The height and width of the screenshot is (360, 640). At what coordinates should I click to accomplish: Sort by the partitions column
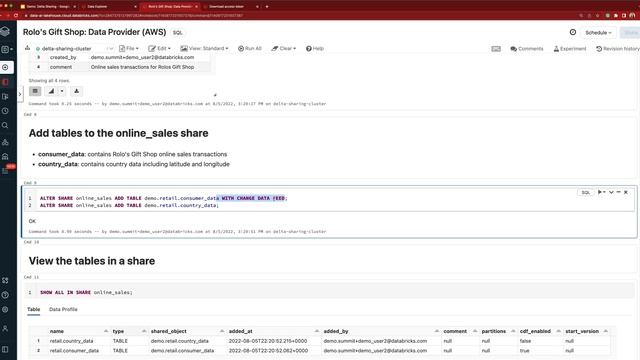(x=498, y=331)
